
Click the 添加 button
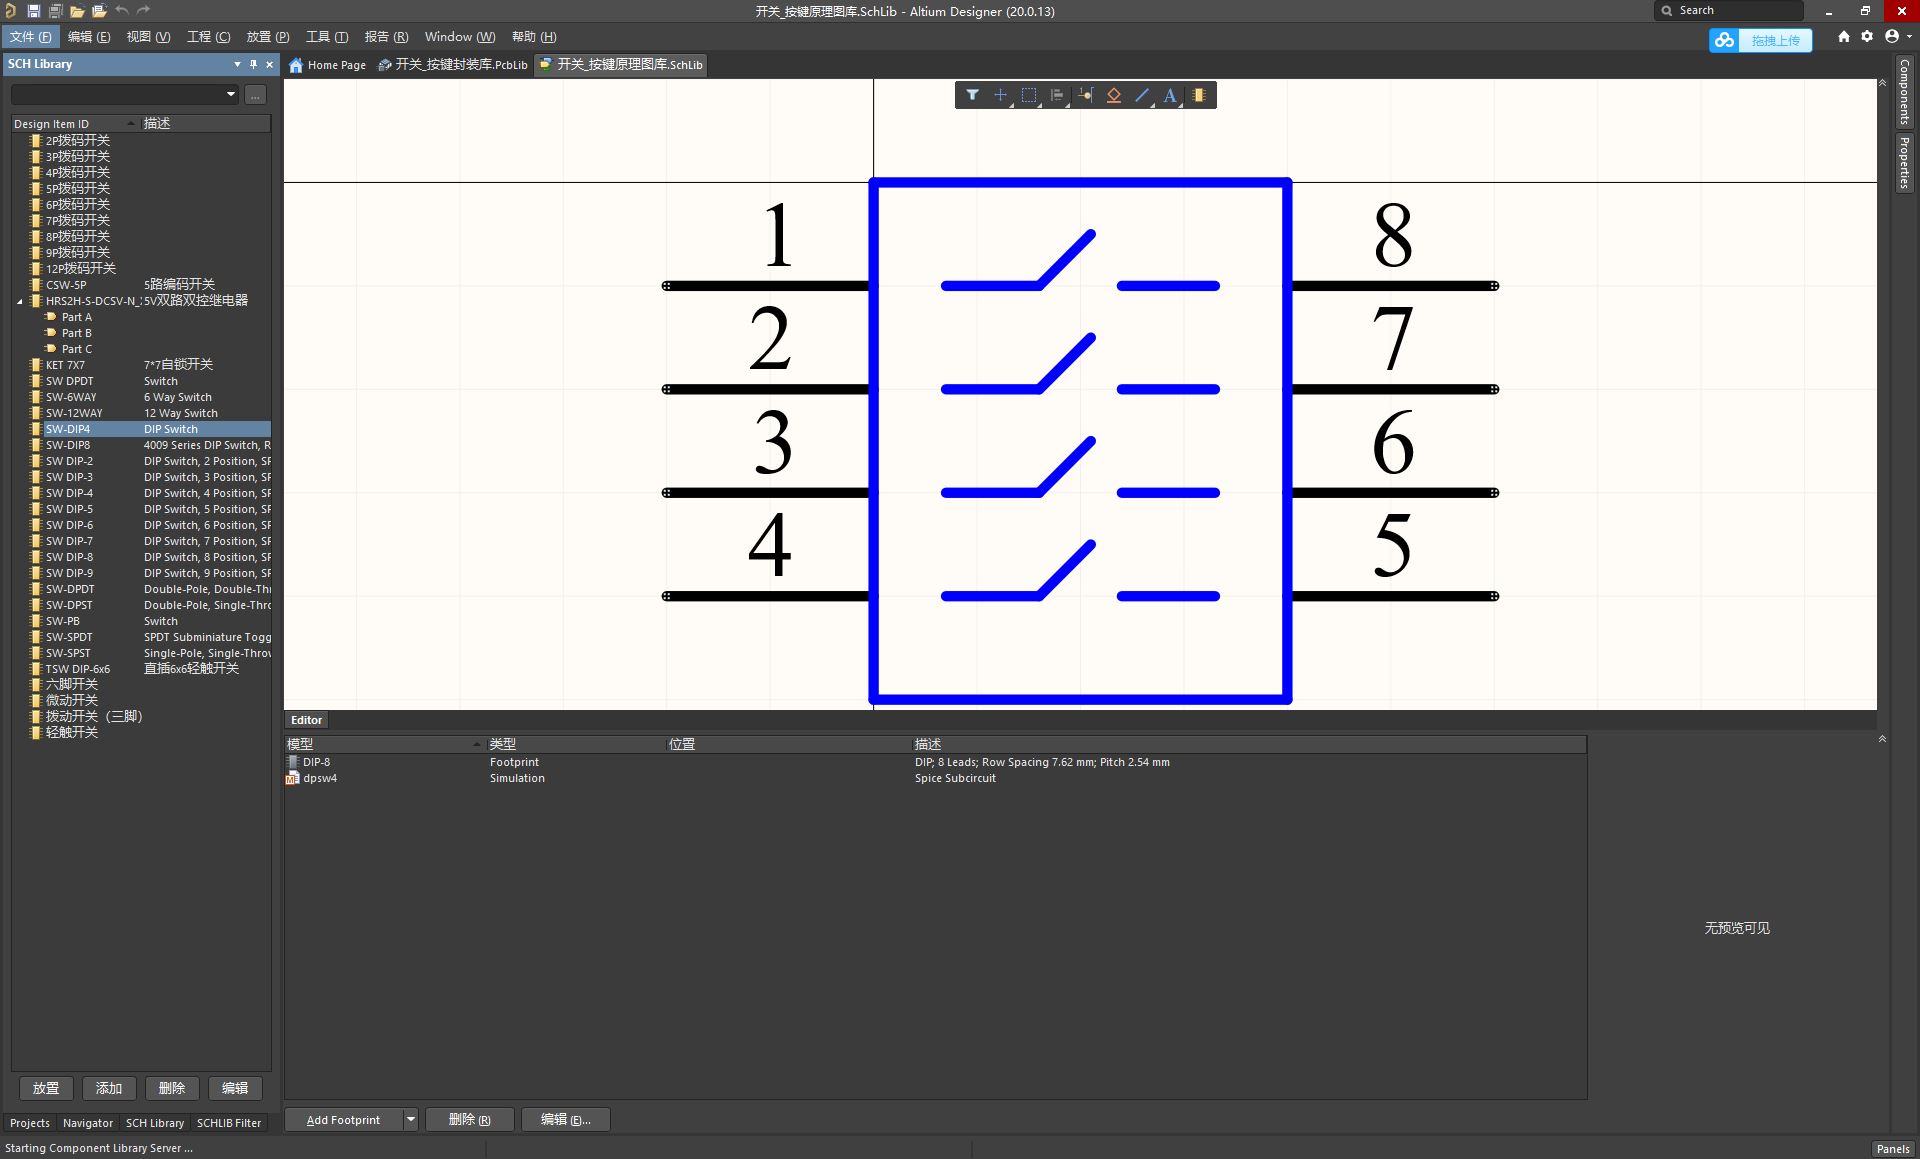coord(109,1088)
